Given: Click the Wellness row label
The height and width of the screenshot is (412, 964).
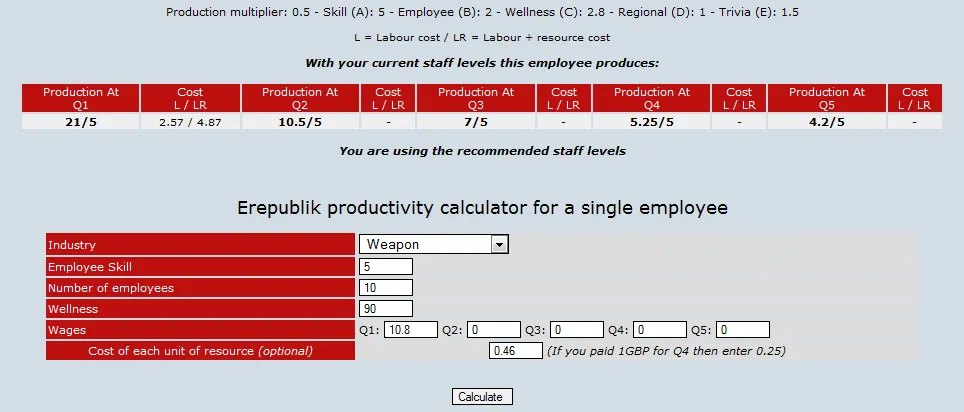Looking at the screenshot, I should pyautogui.click(x=200, y=309).
